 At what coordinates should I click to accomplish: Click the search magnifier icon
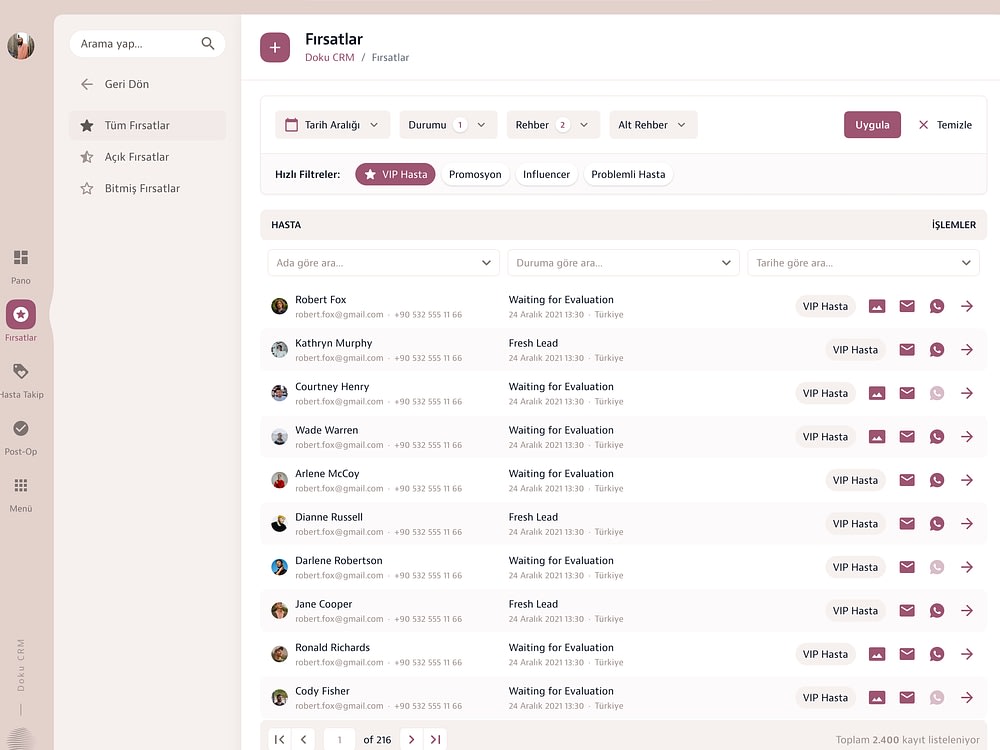click(x=207, y=43)
